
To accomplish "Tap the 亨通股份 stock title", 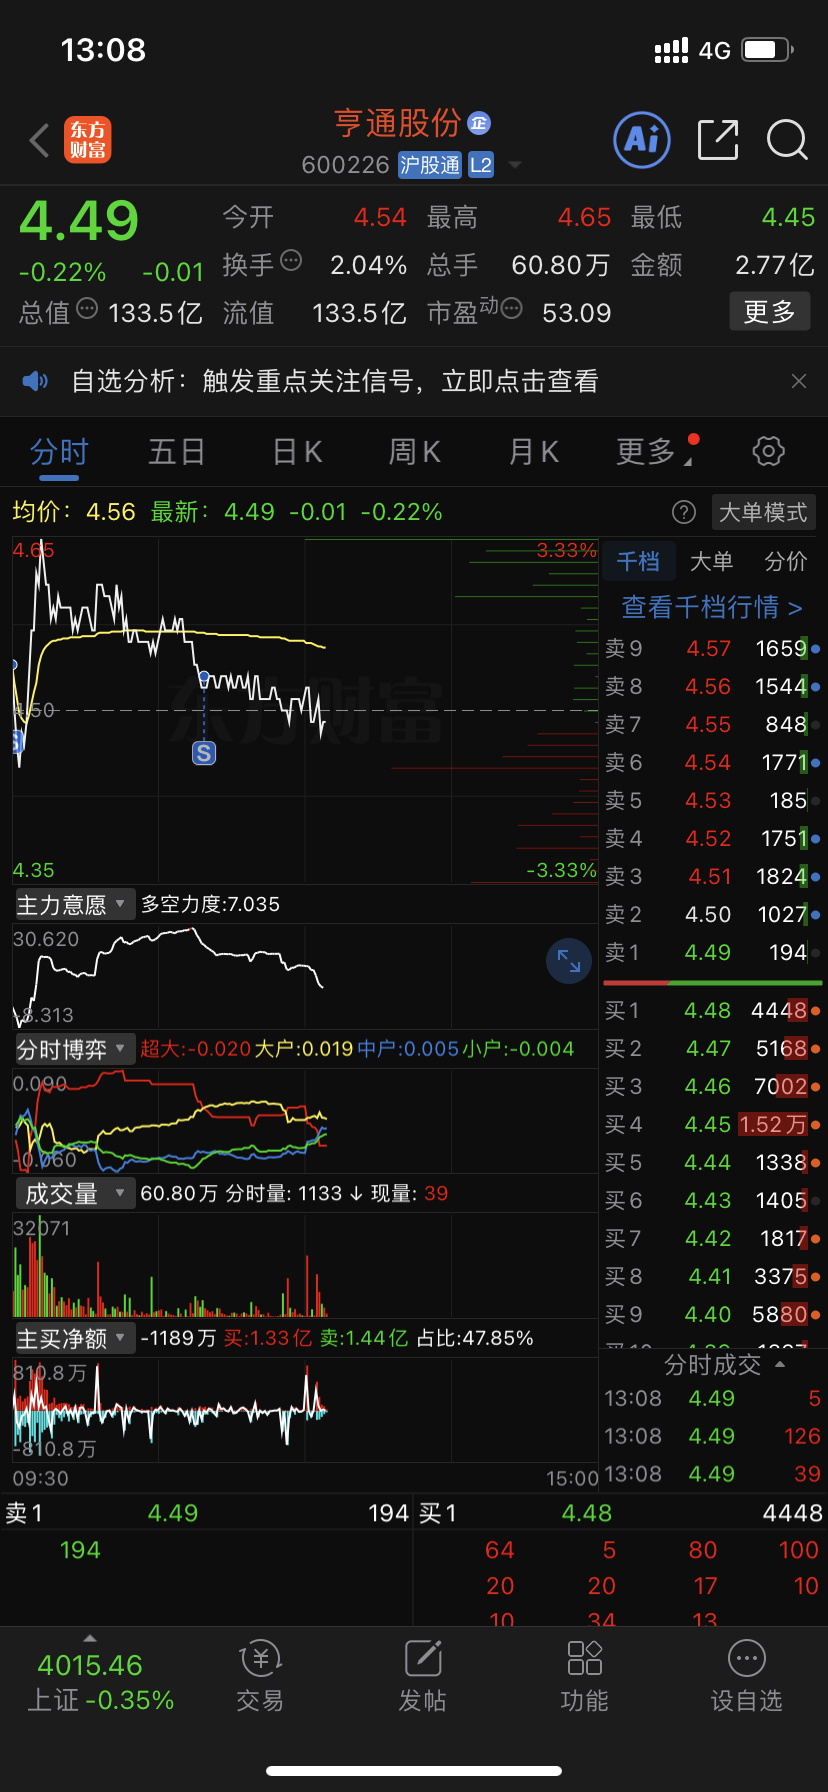I will coord(397,123).
